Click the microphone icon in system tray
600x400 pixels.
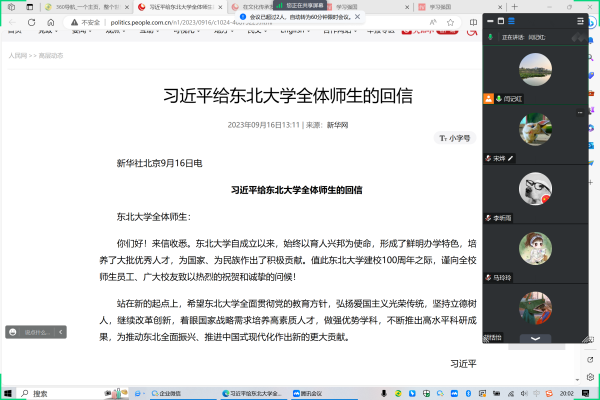pos(384,393)
